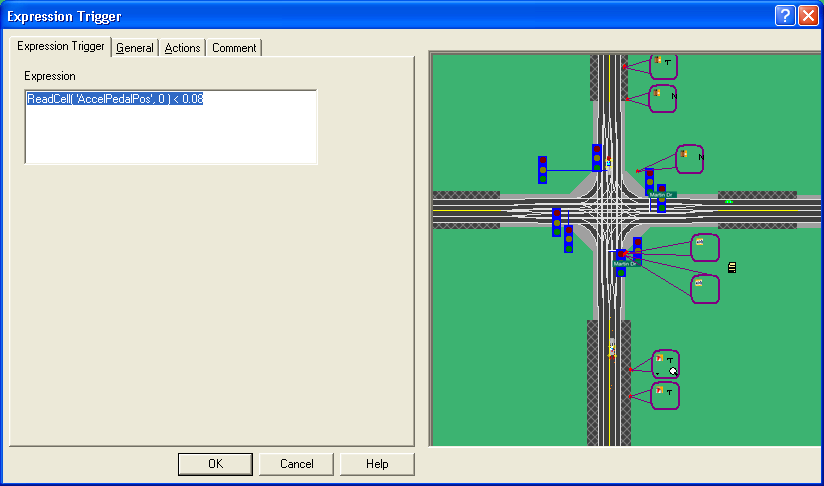Select the T trigger box under the cursor
Image resolution: width=824 pixels, height=486 pixels.
click(665, 364)
